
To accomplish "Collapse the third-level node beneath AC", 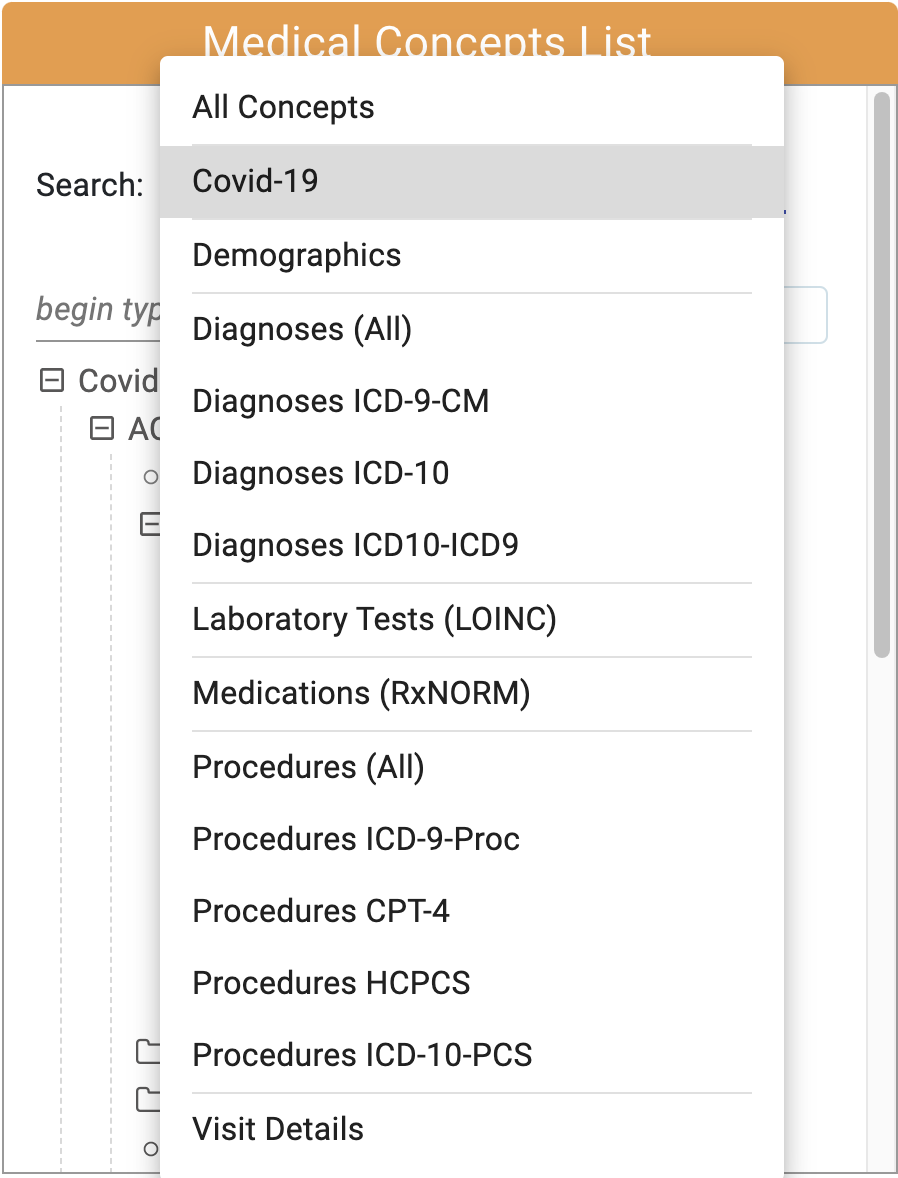I will tap(150, 523).
